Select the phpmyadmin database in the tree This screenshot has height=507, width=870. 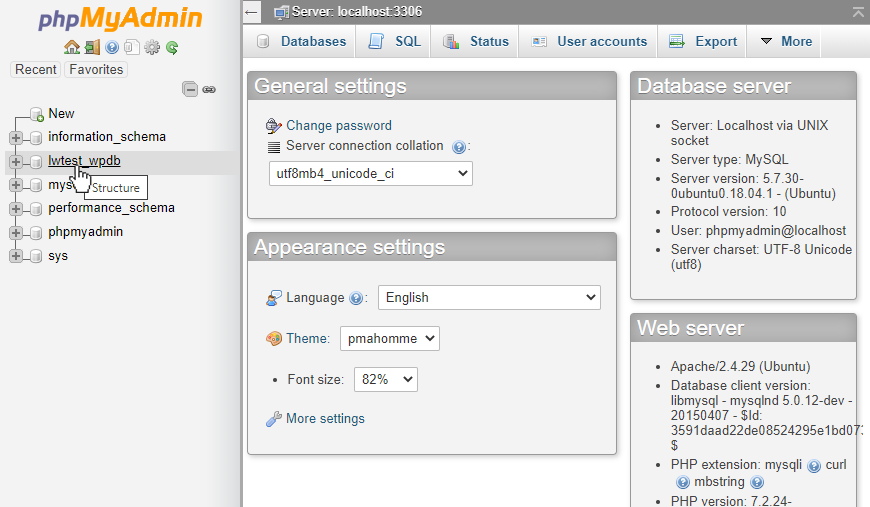click(85, 232)
